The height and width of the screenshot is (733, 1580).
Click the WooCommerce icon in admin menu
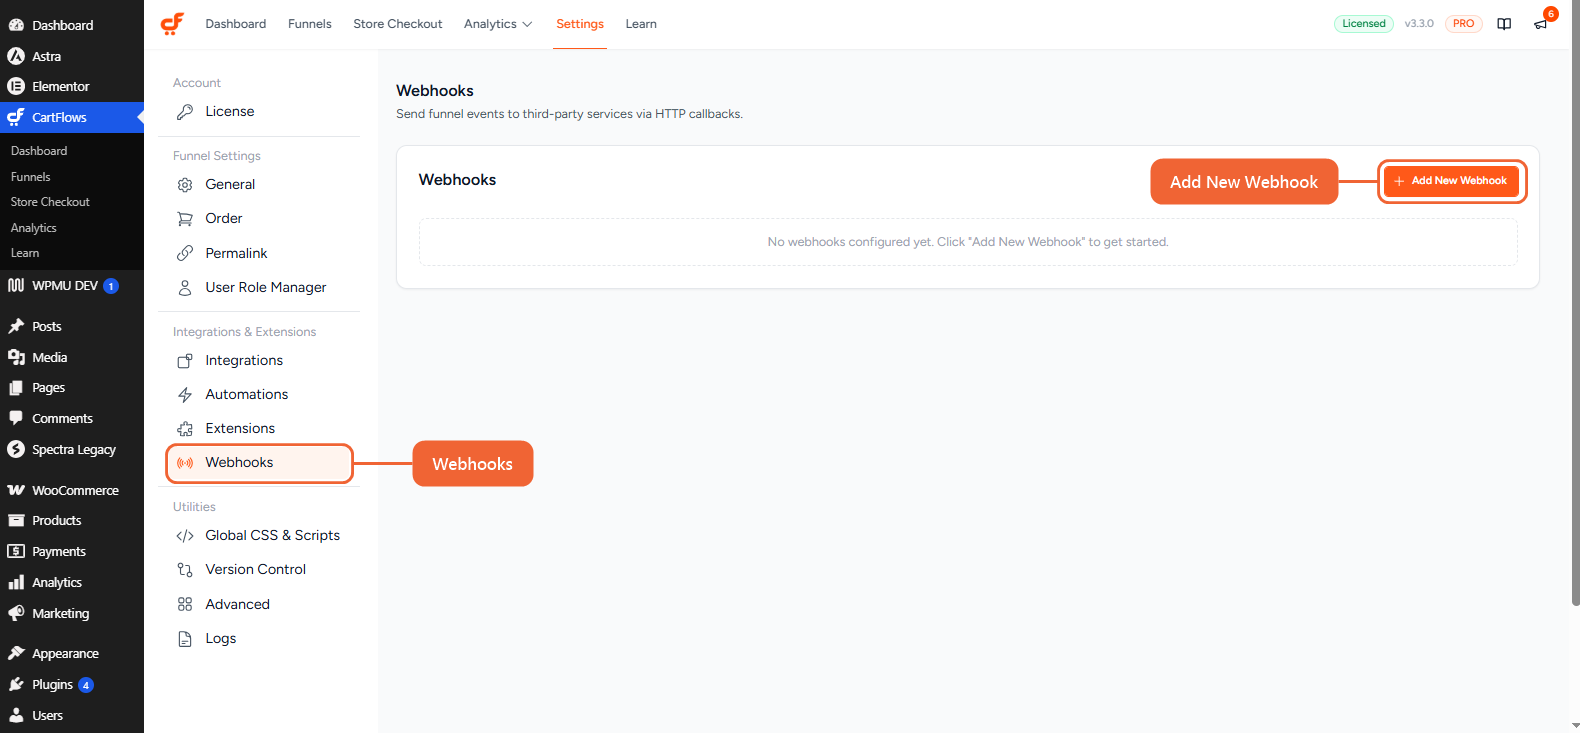click(16, 490)
